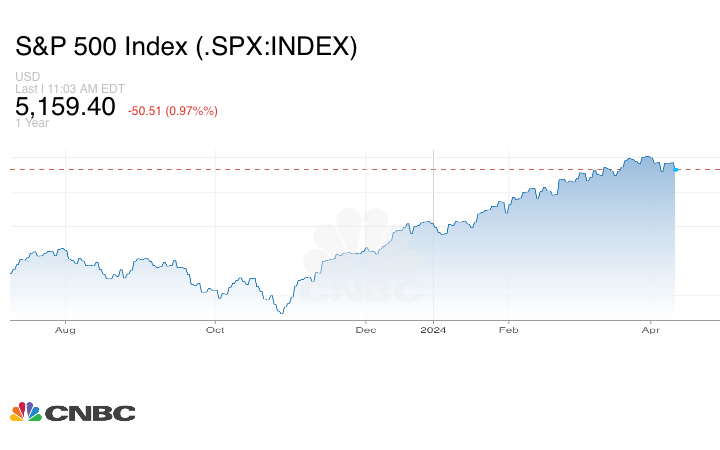Click the CNBC wordmark in the footer

(89, 412)
